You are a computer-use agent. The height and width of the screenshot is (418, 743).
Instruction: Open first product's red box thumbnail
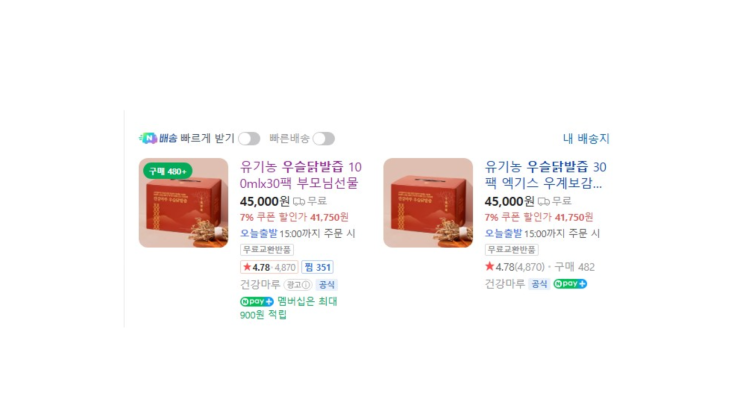click(183, 203)
